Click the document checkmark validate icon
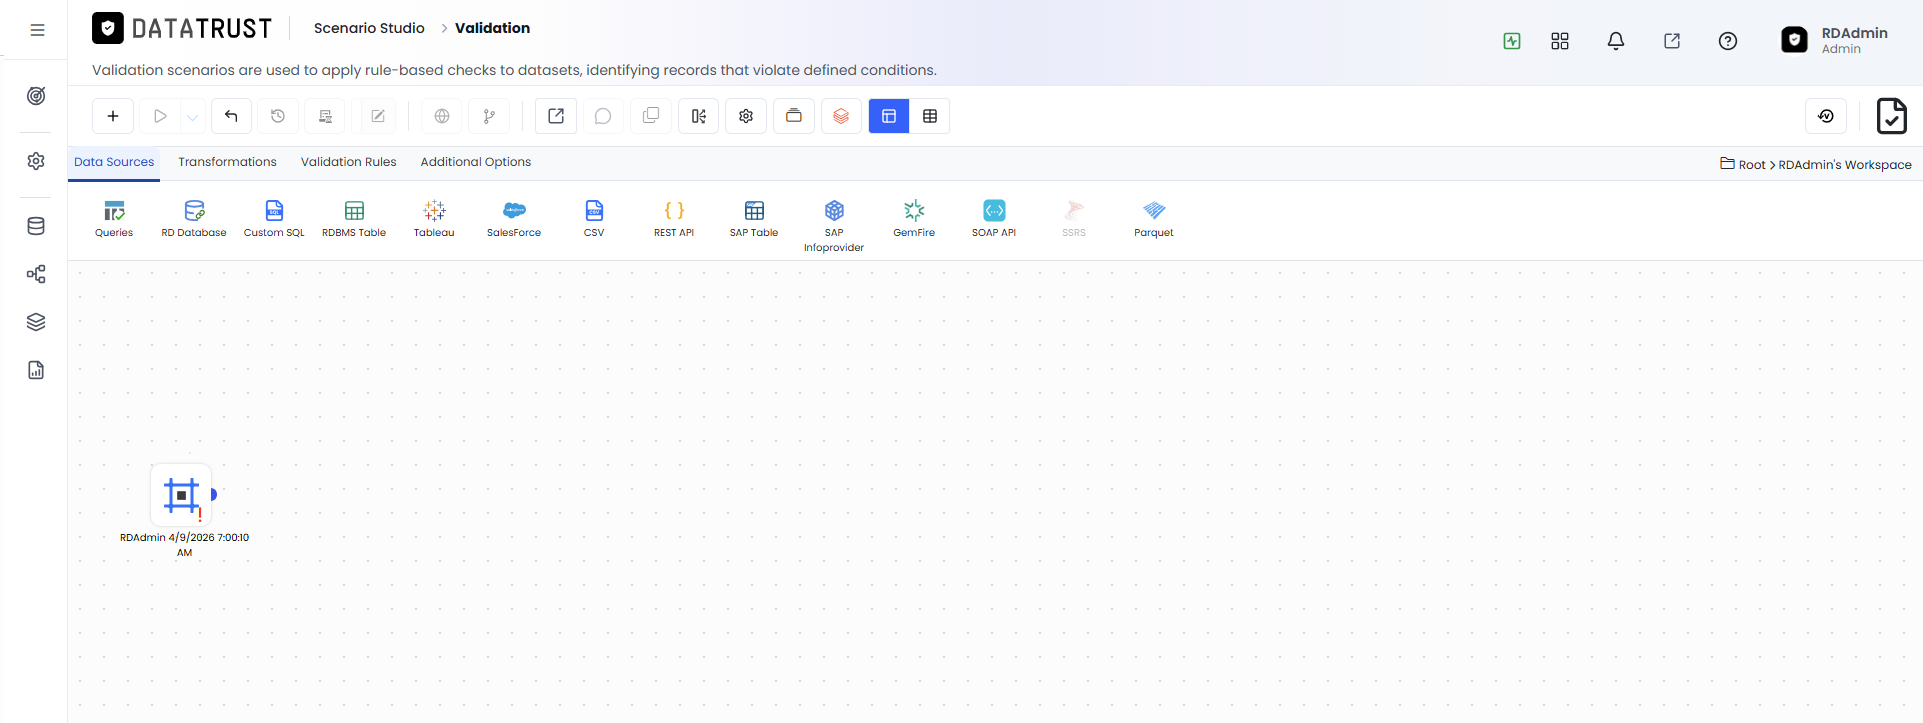This screenshot has width=1923, height=723. (x=1891, y=116)
